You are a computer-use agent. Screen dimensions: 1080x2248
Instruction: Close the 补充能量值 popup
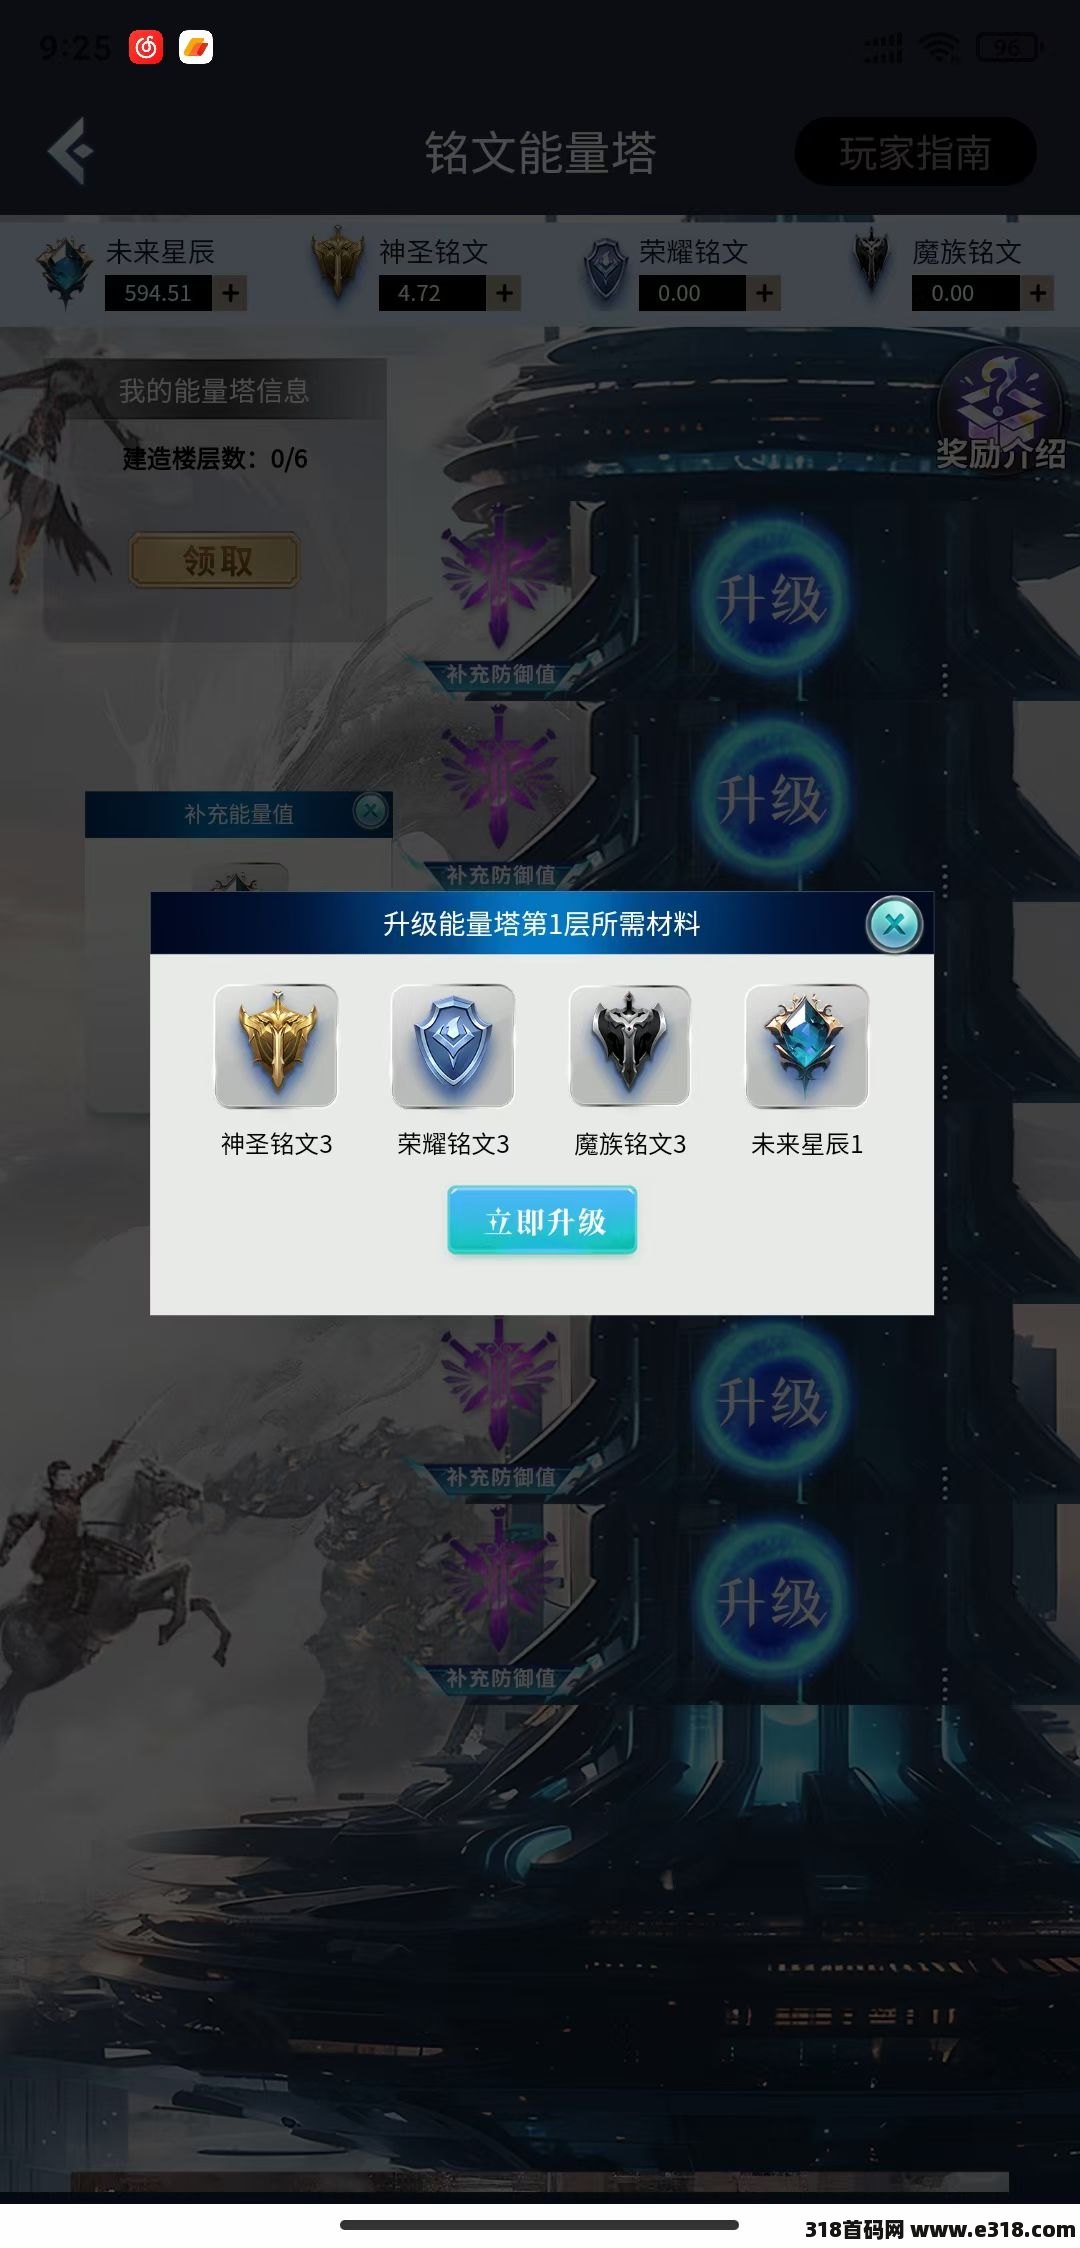coord(371,810)
